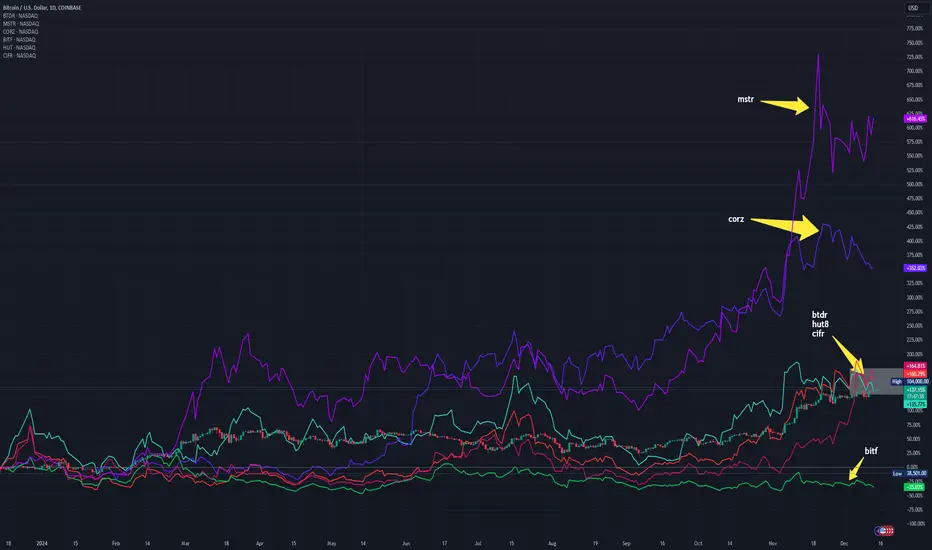932x550 pixels.
Task: Click the Feb label on time axis
Action: [116, 543]
